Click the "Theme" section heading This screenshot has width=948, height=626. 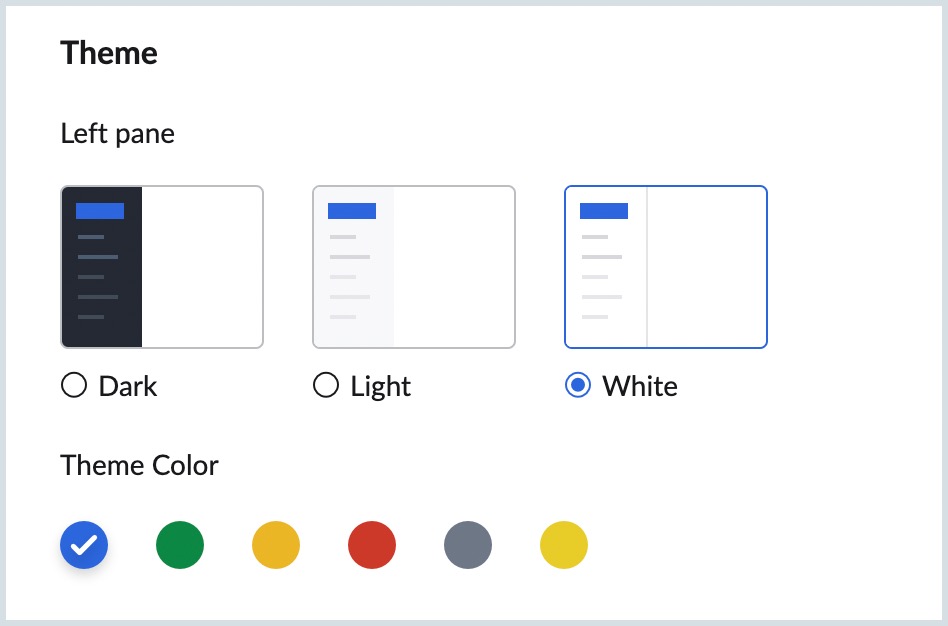point(109,53)
